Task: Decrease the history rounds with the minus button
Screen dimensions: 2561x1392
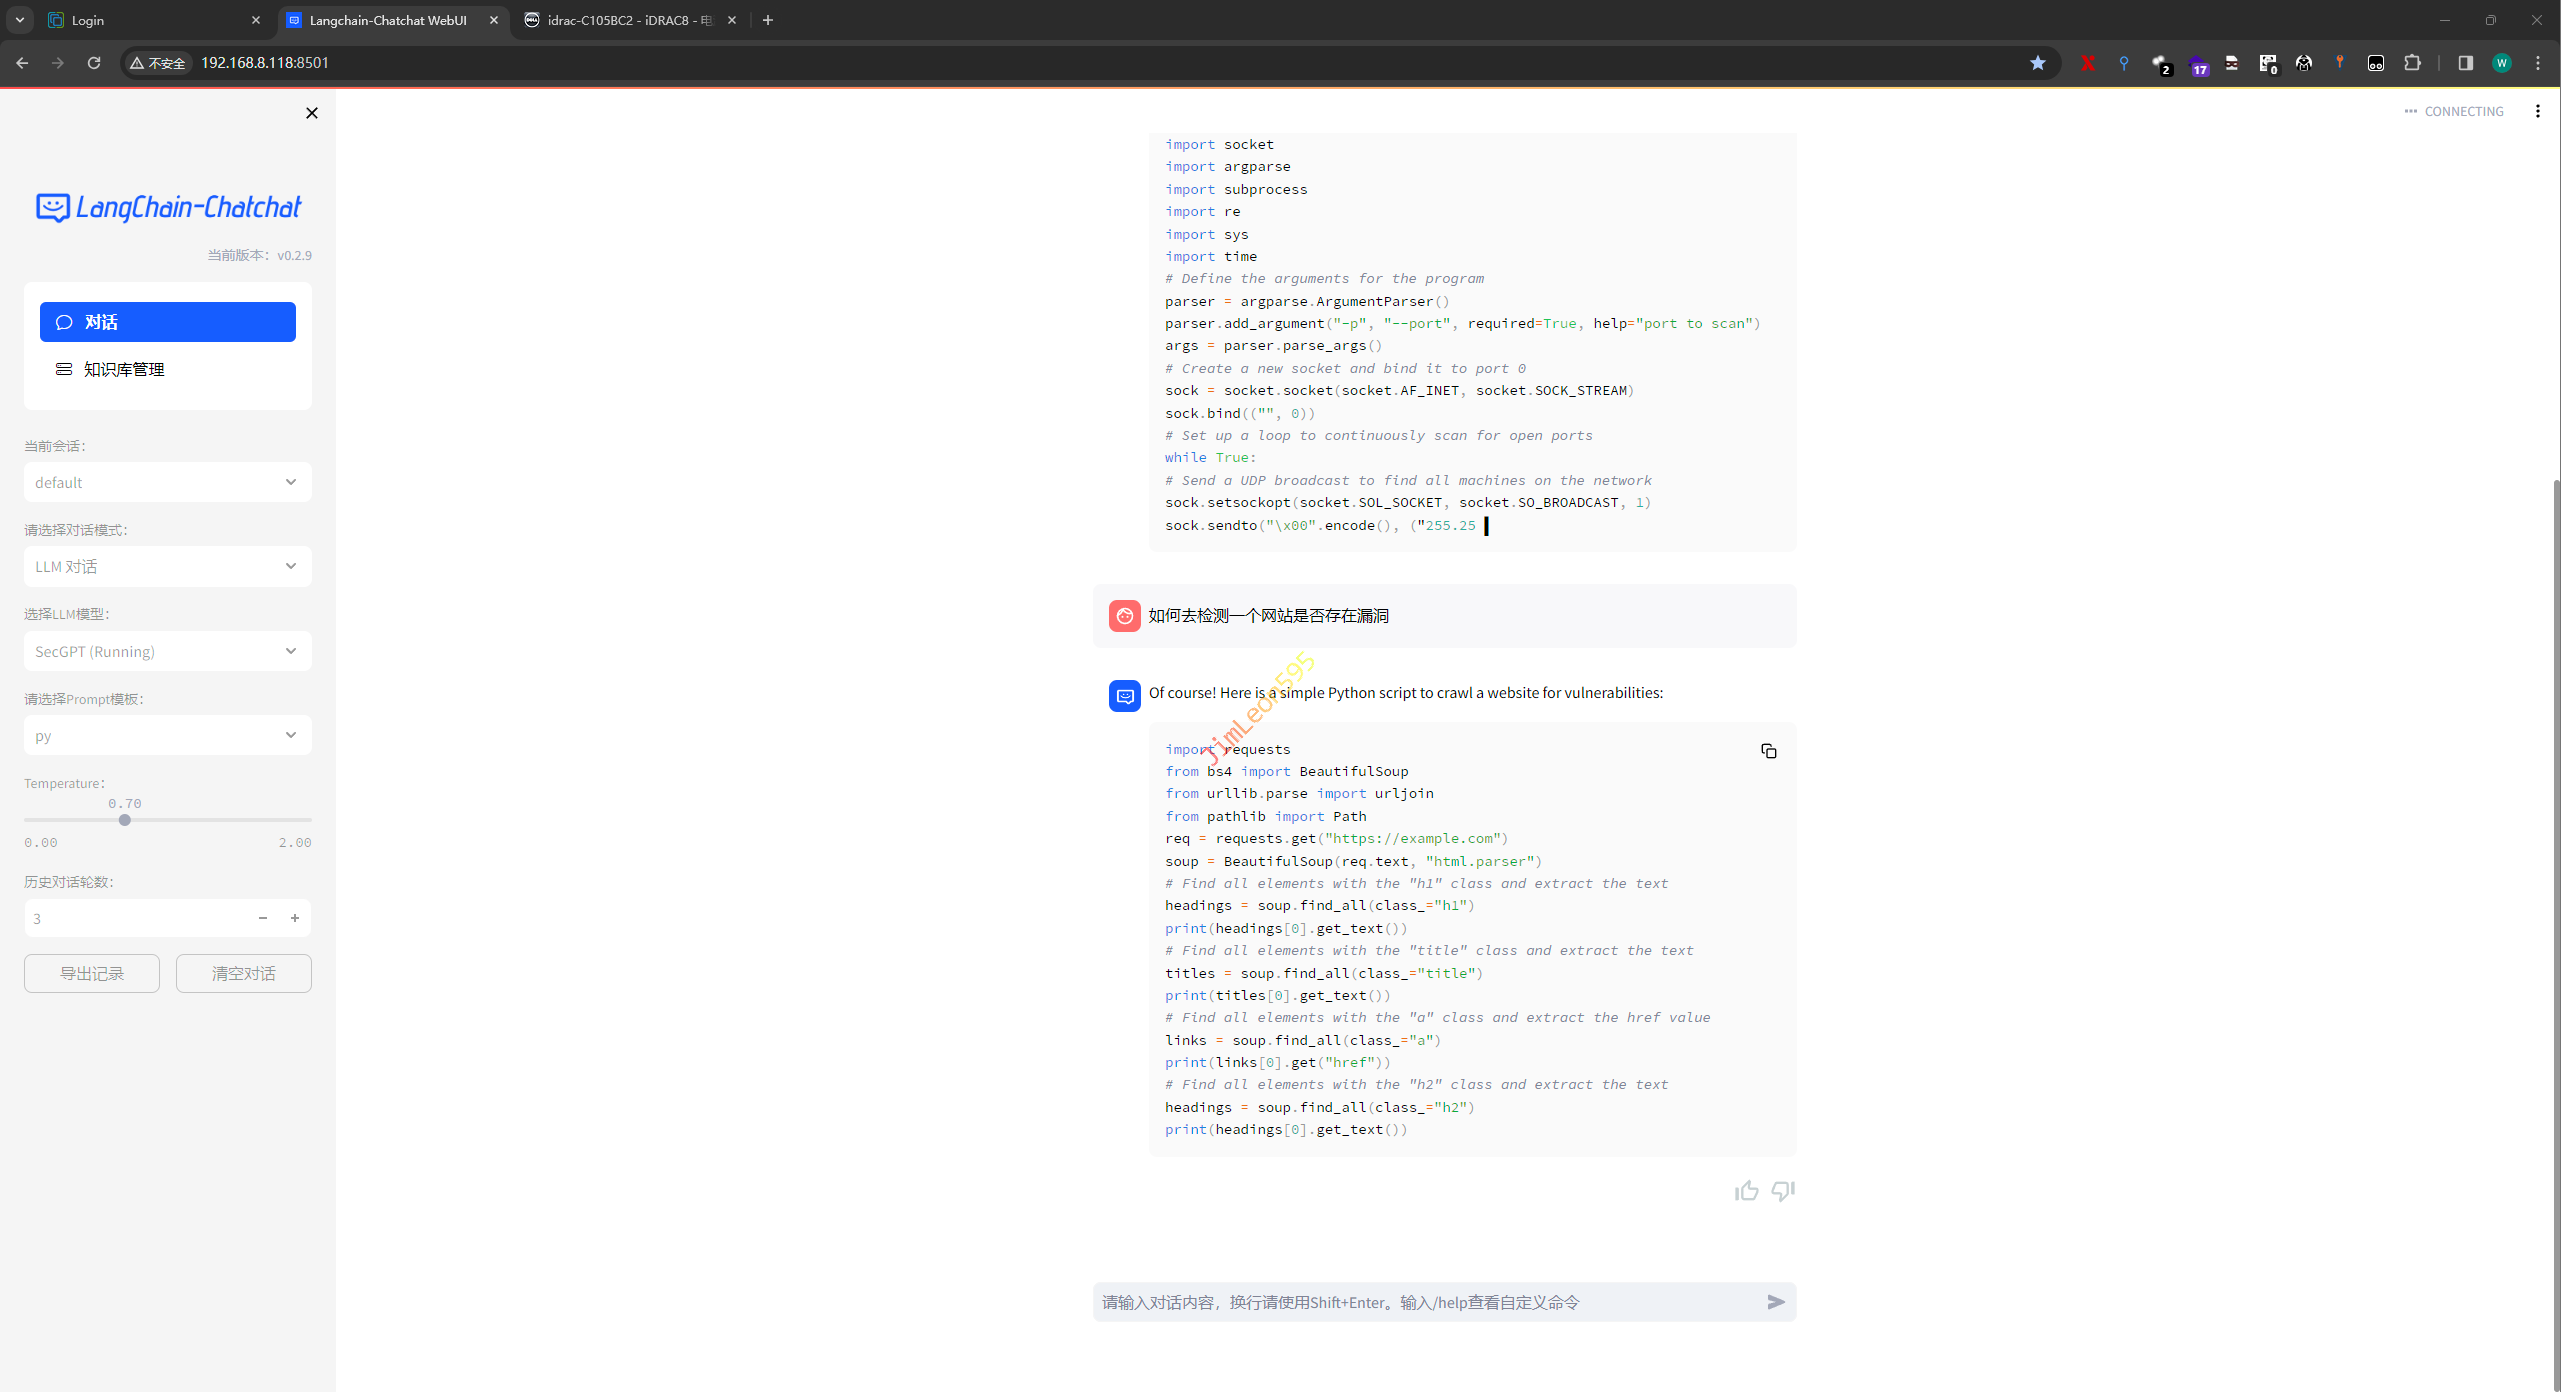Action: tap(263, 918)
